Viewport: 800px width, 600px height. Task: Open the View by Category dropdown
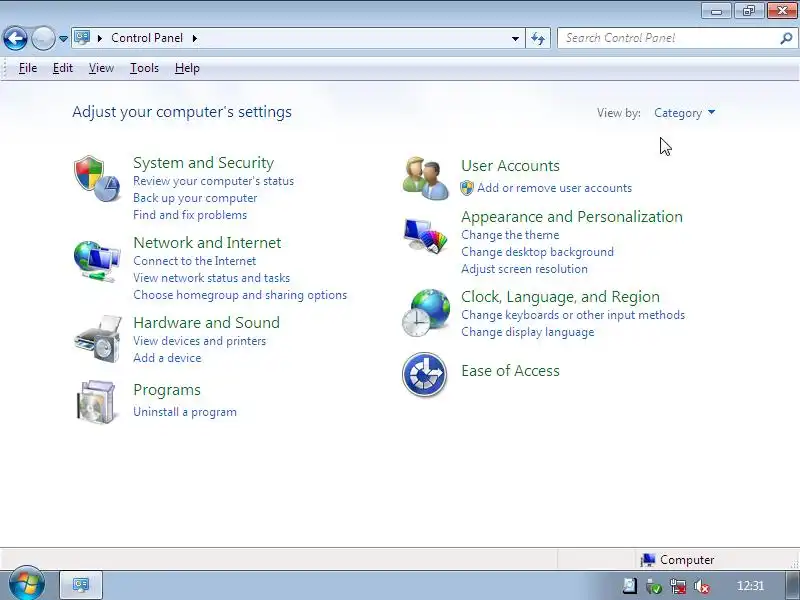(685, 113)
